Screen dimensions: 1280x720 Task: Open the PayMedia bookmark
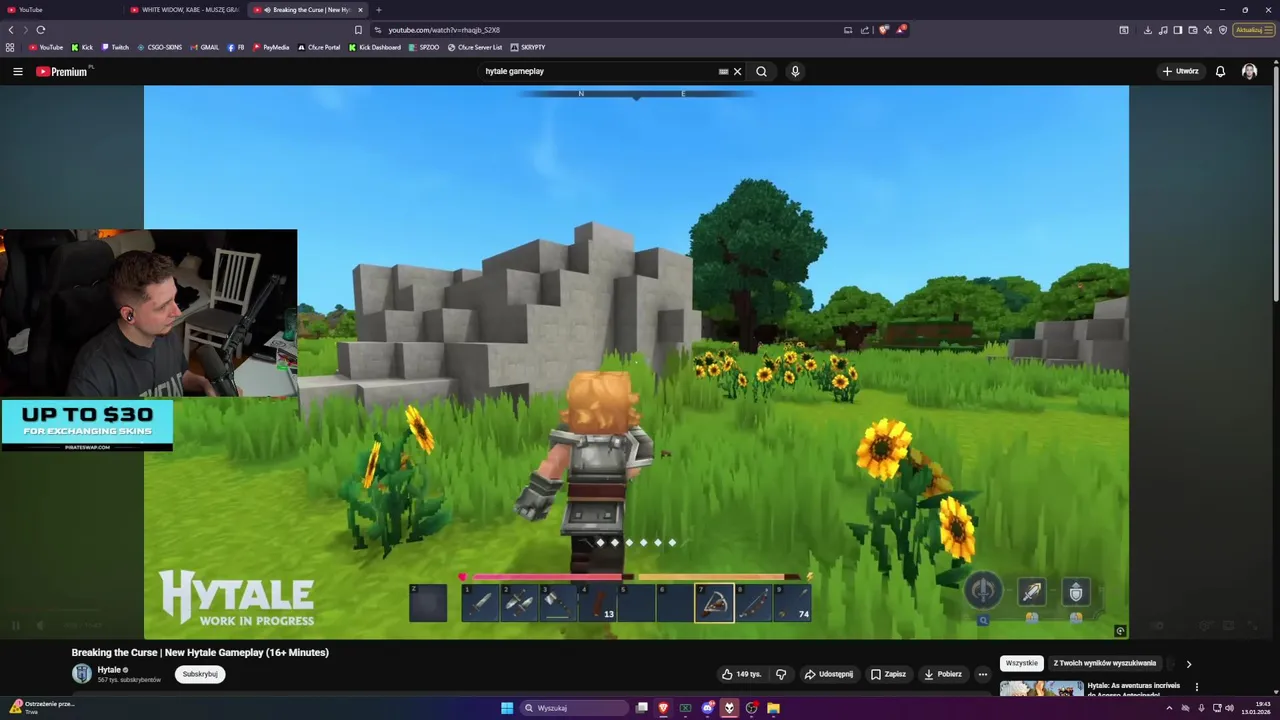pos(271,47)
